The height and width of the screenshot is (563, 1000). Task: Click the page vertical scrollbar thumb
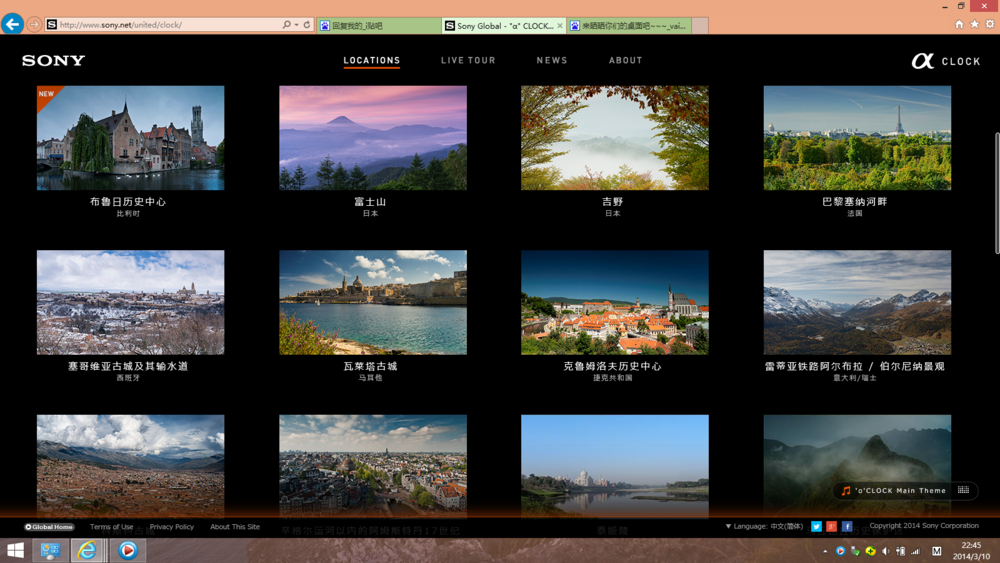tap(997, 193)
